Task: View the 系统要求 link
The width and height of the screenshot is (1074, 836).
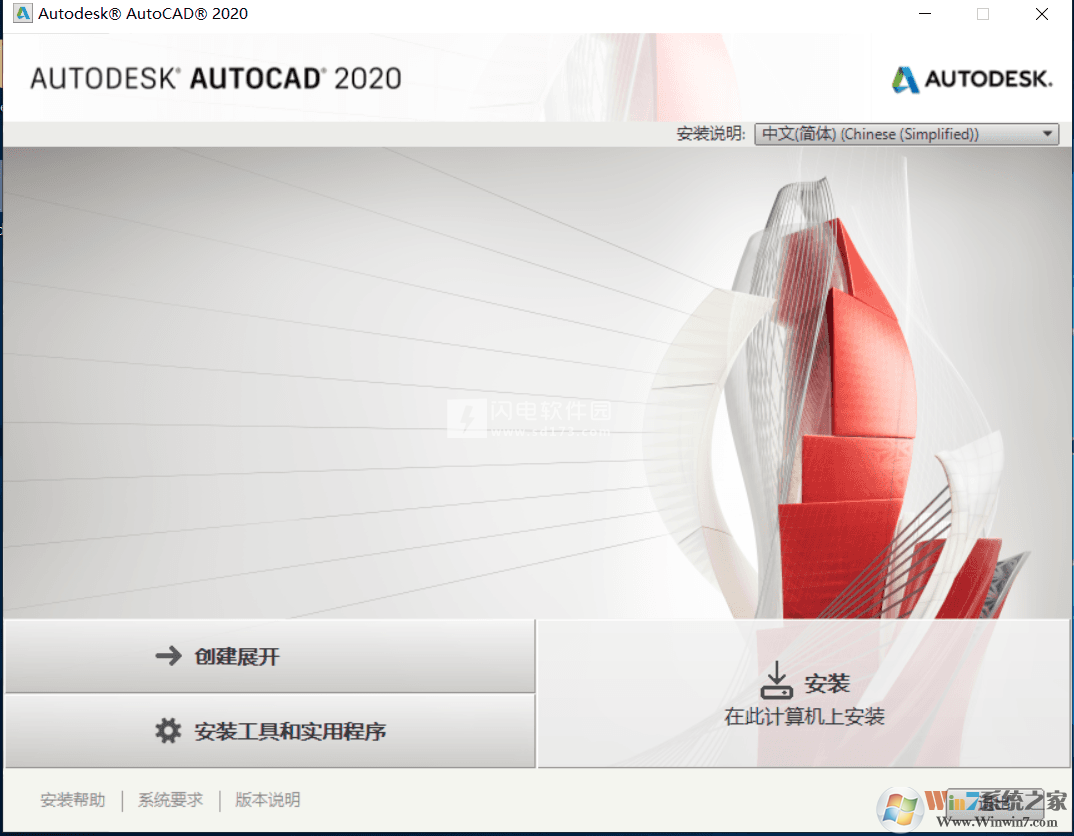Action: (x=170, y=799)
